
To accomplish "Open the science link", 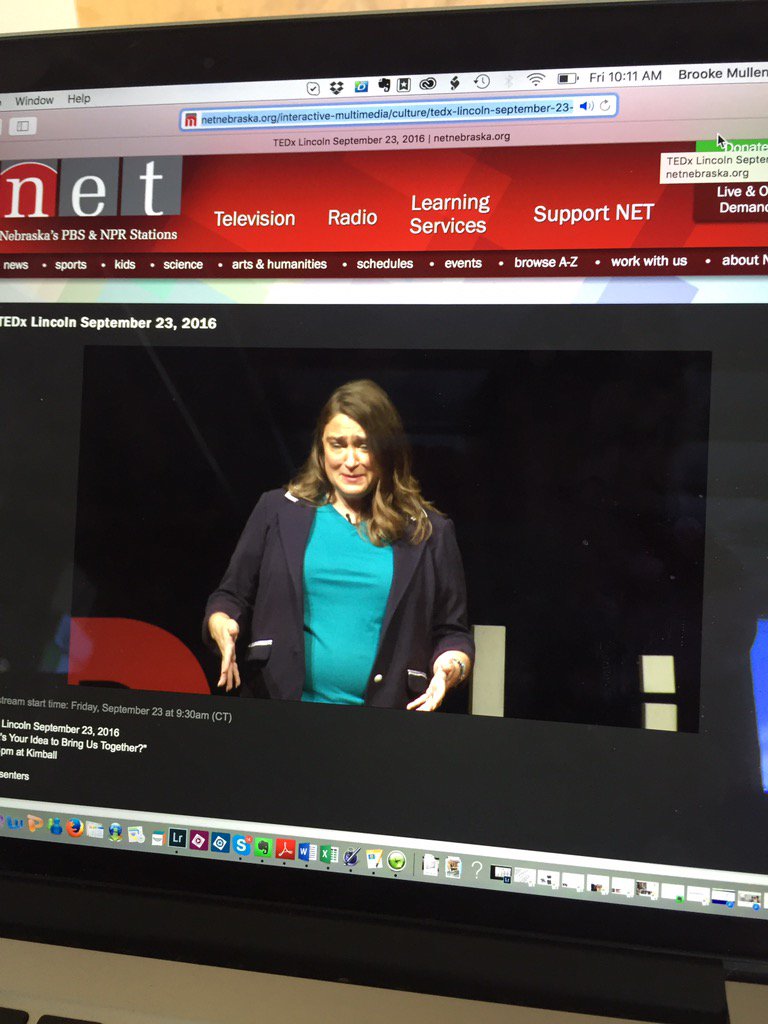I will click(183, 264).
